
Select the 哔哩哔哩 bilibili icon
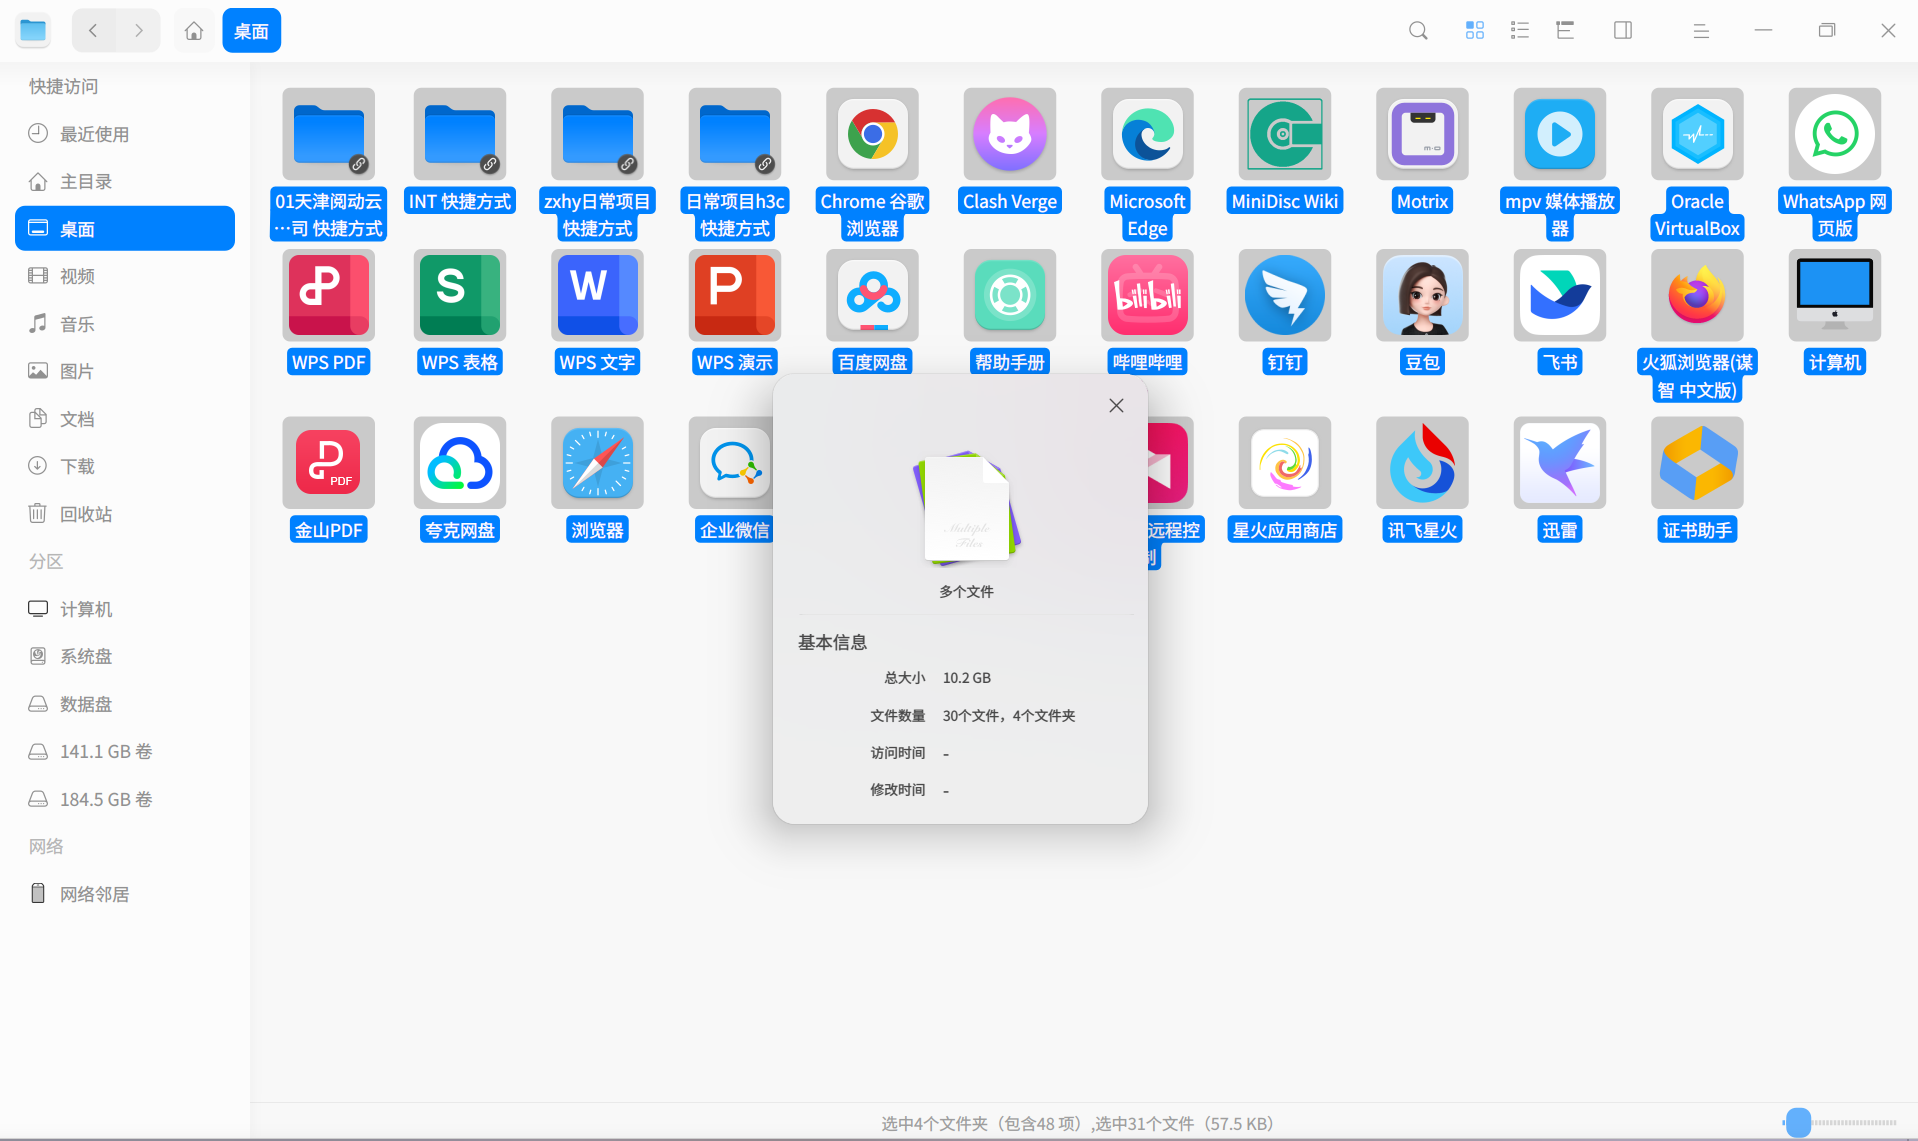click(x=1147, y=295)
